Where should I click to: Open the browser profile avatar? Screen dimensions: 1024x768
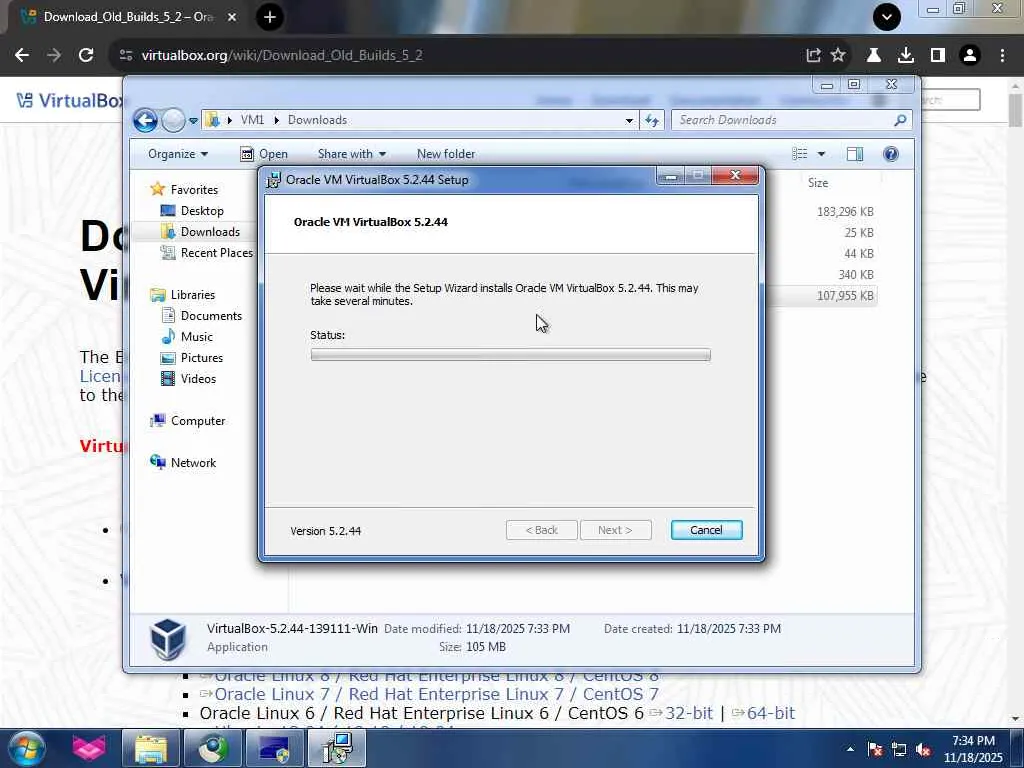970,56
